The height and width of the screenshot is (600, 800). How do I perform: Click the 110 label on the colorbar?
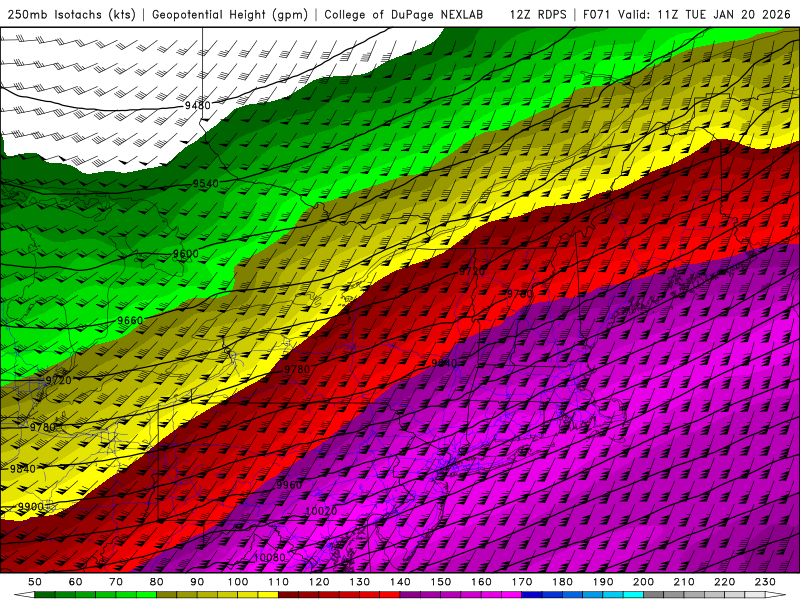[x=279, y=582]
